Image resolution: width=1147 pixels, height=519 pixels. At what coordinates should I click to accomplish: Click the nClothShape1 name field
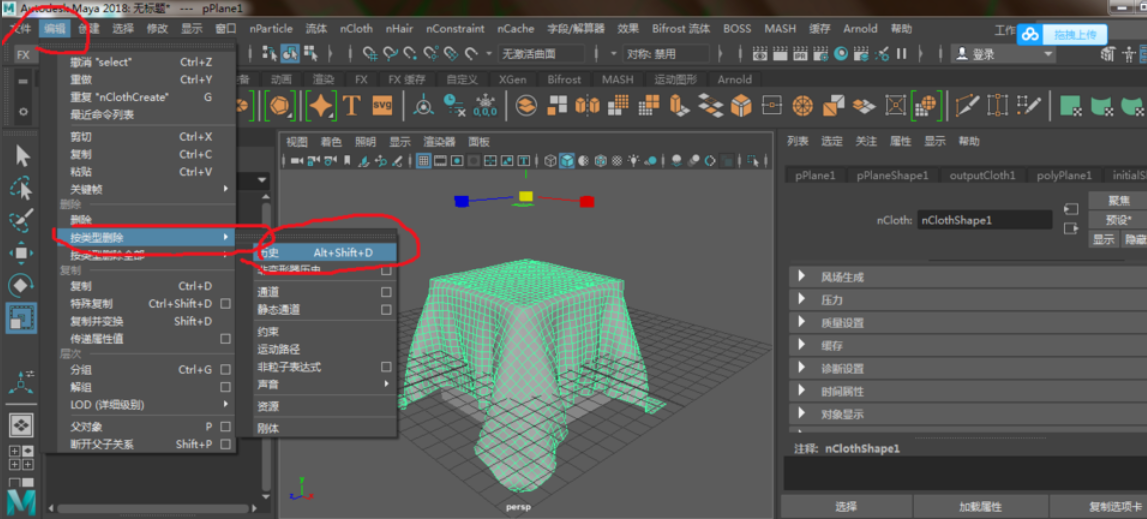[985, 220]
